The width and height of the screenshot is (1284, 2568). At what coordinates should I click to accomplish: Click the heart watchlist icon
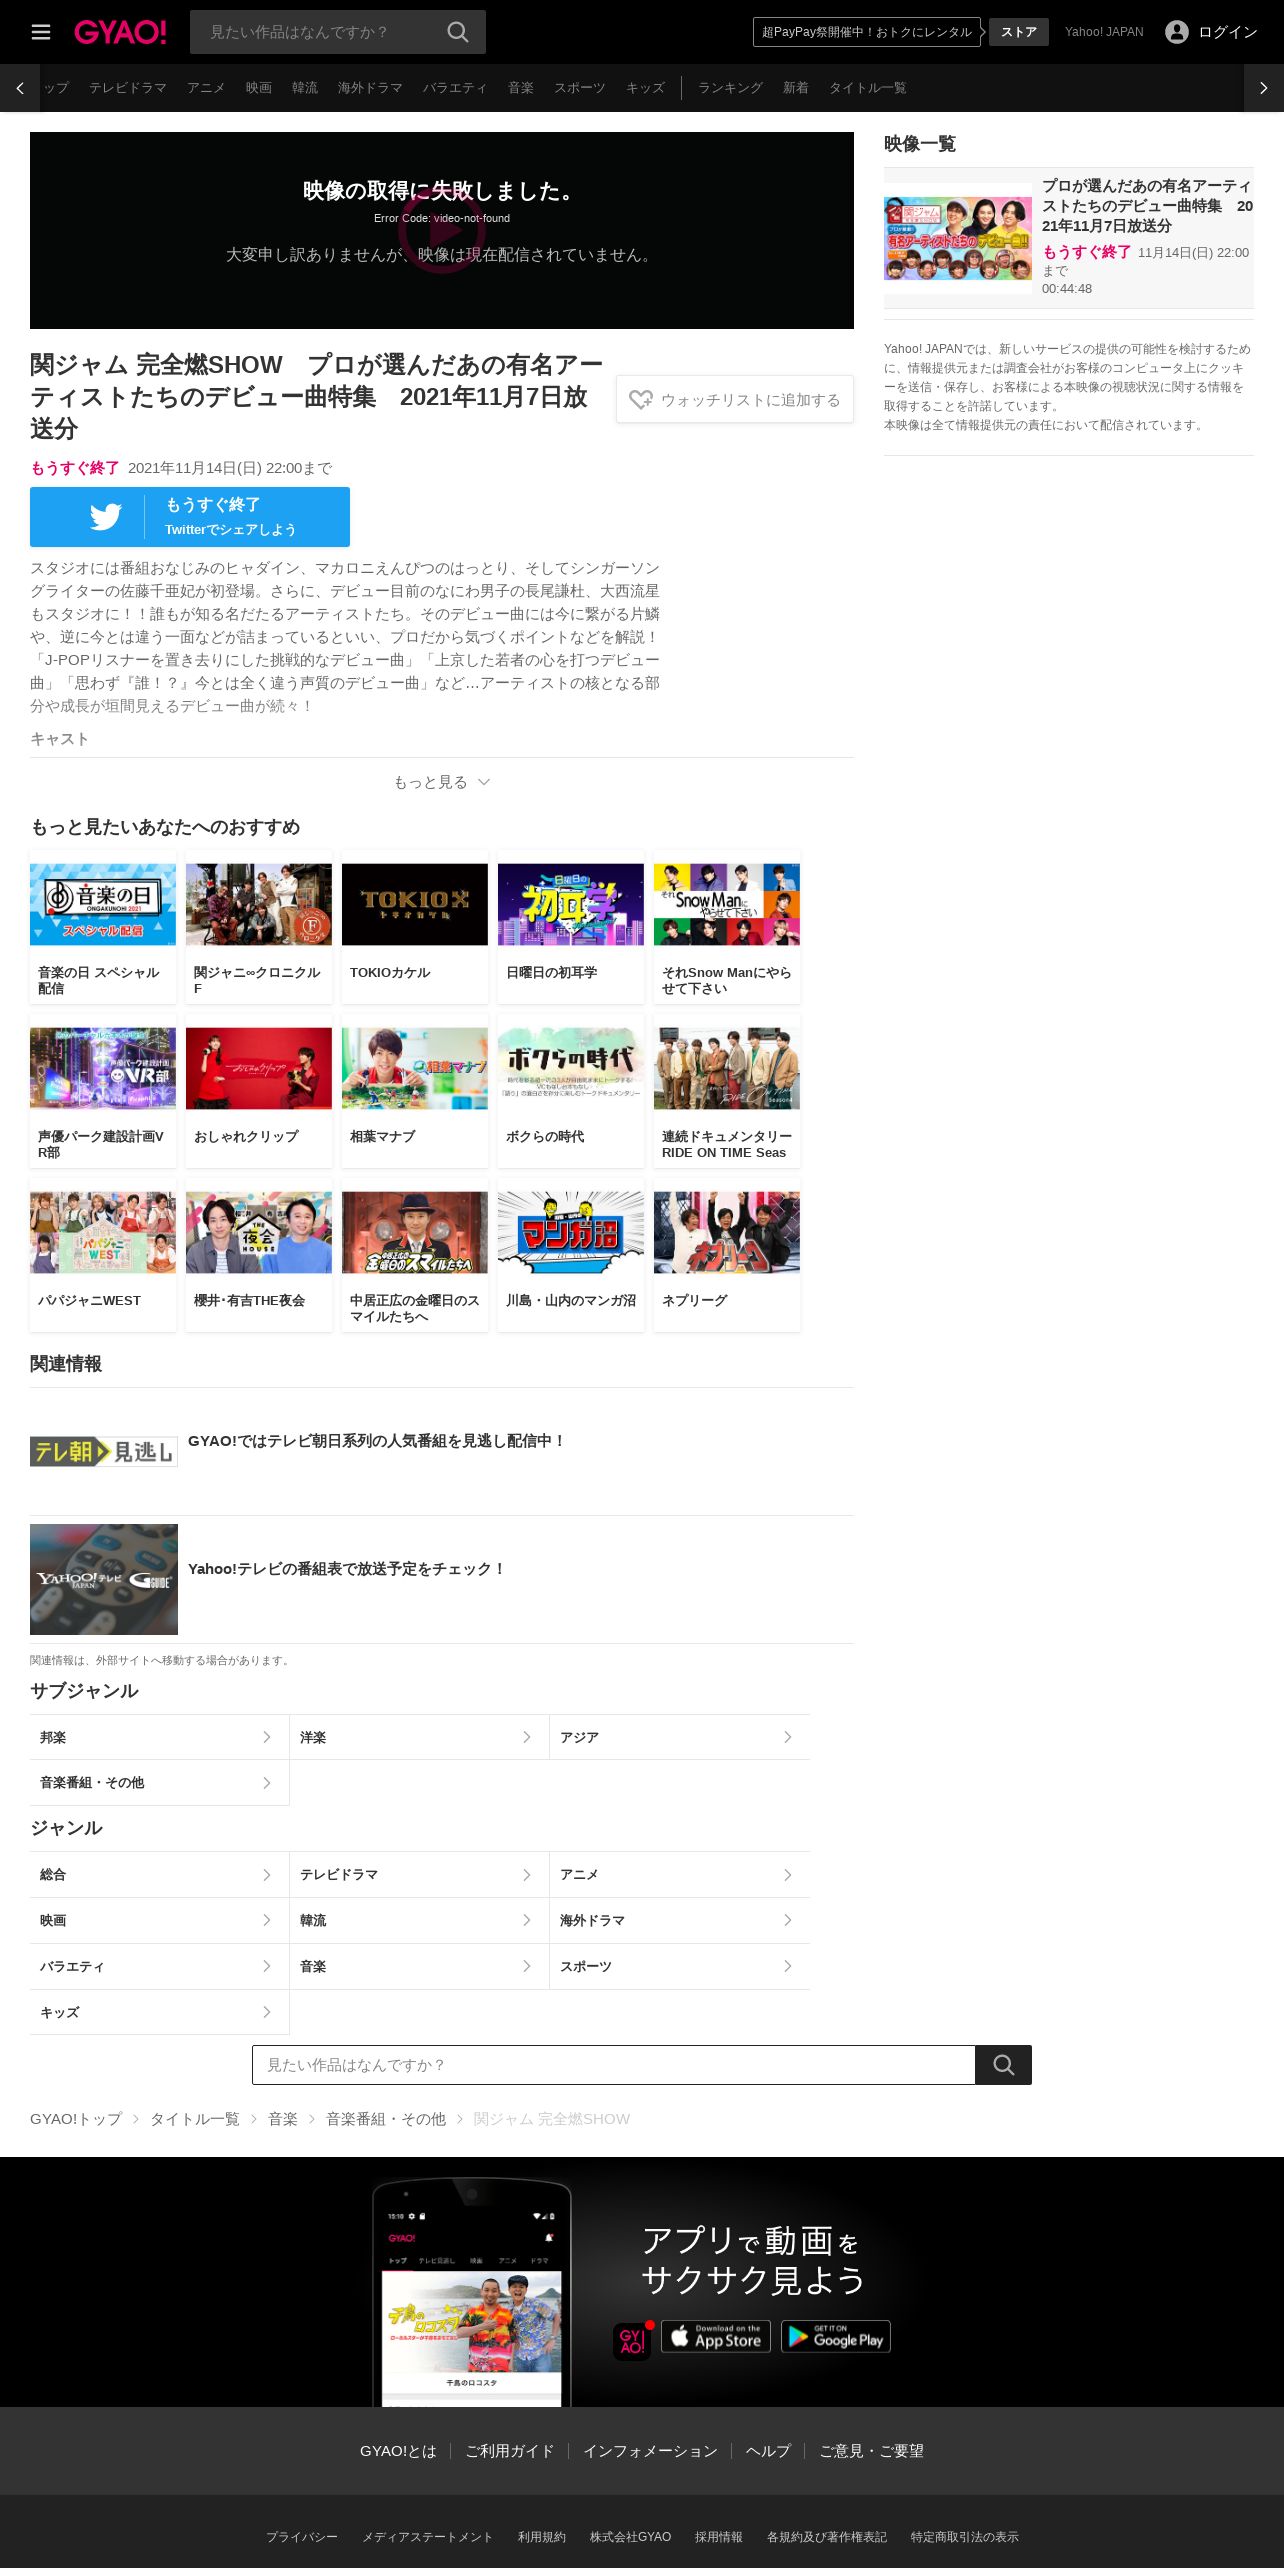[x=640, y=400]
